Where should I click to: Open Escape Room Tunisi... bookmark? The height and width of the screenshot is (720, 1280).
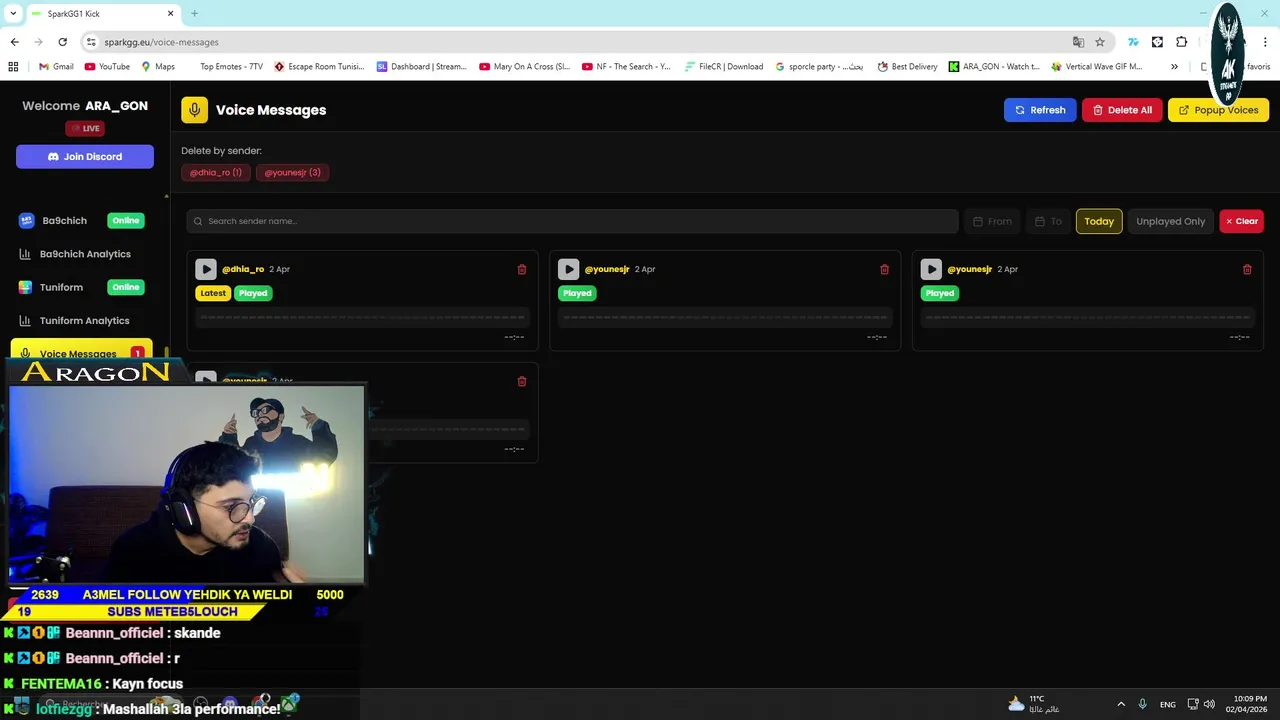(319, 67)
